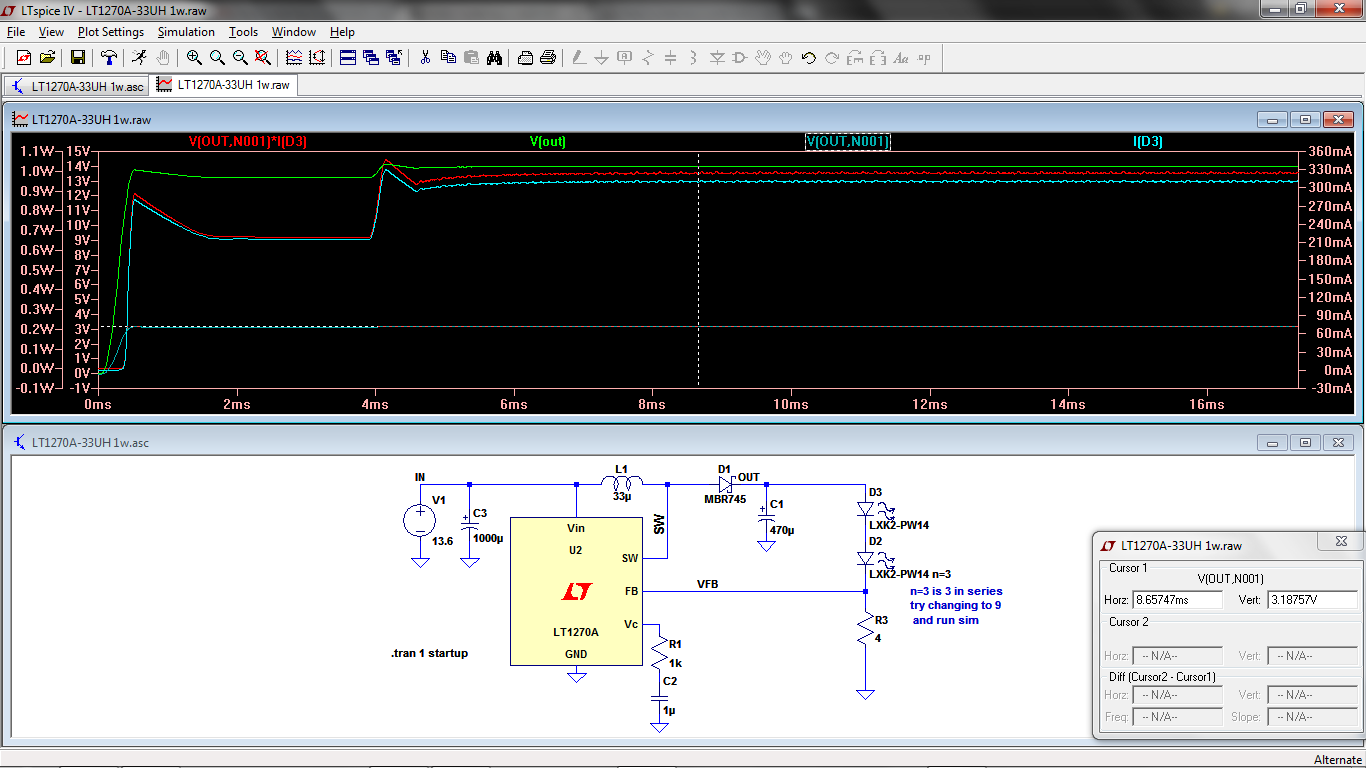
Task: Click the Tile Windows toolbar icon
Action: (x=348, y=58)
